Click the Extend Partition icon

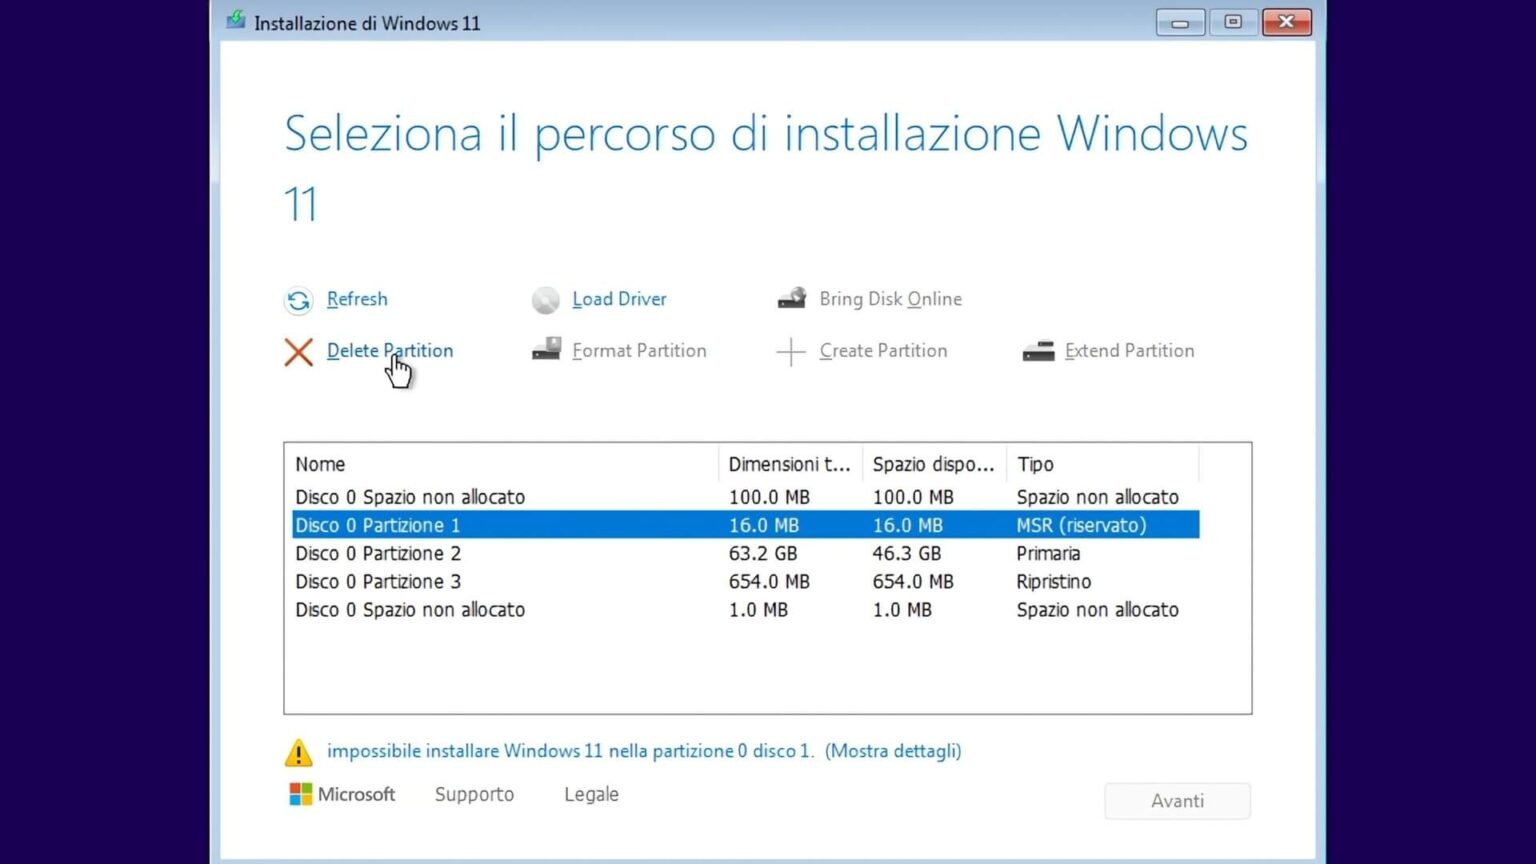1038,351
